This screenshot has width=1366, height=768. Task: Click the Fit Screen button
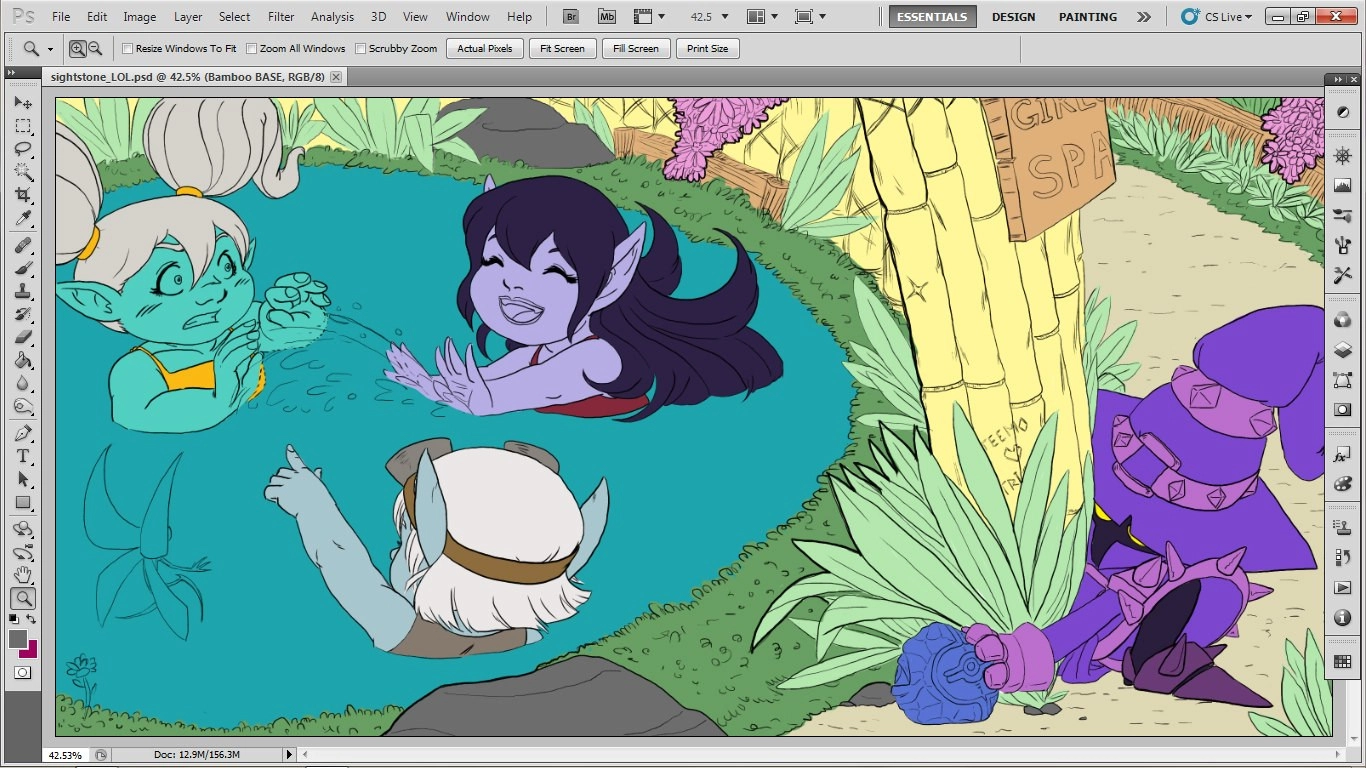point(562,48)
